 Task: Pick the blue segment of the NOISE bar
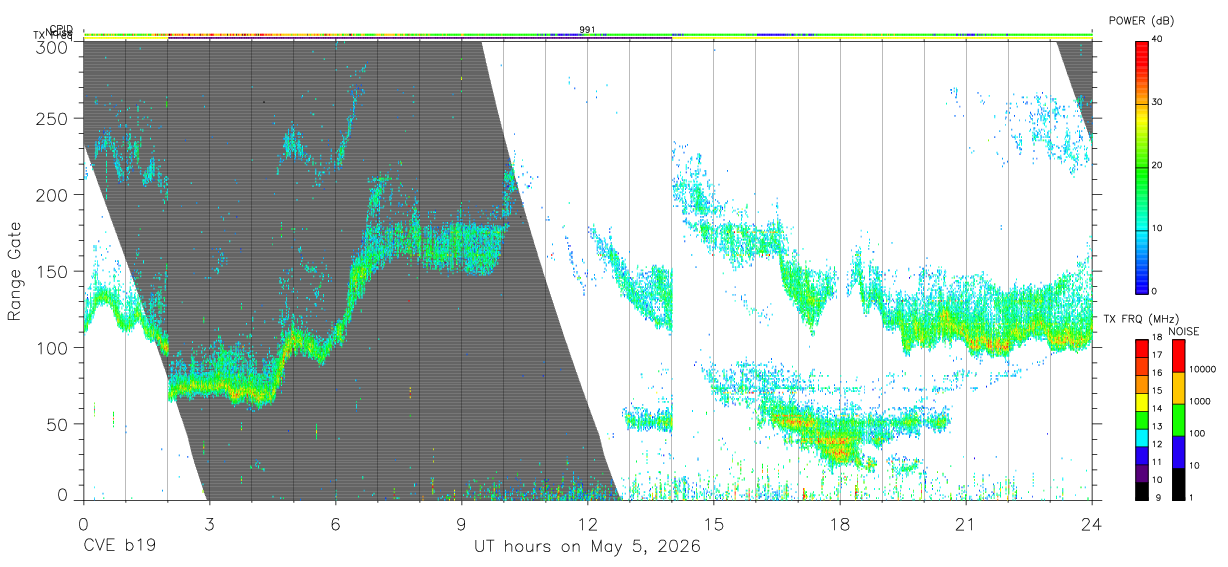coord(1179,452)
